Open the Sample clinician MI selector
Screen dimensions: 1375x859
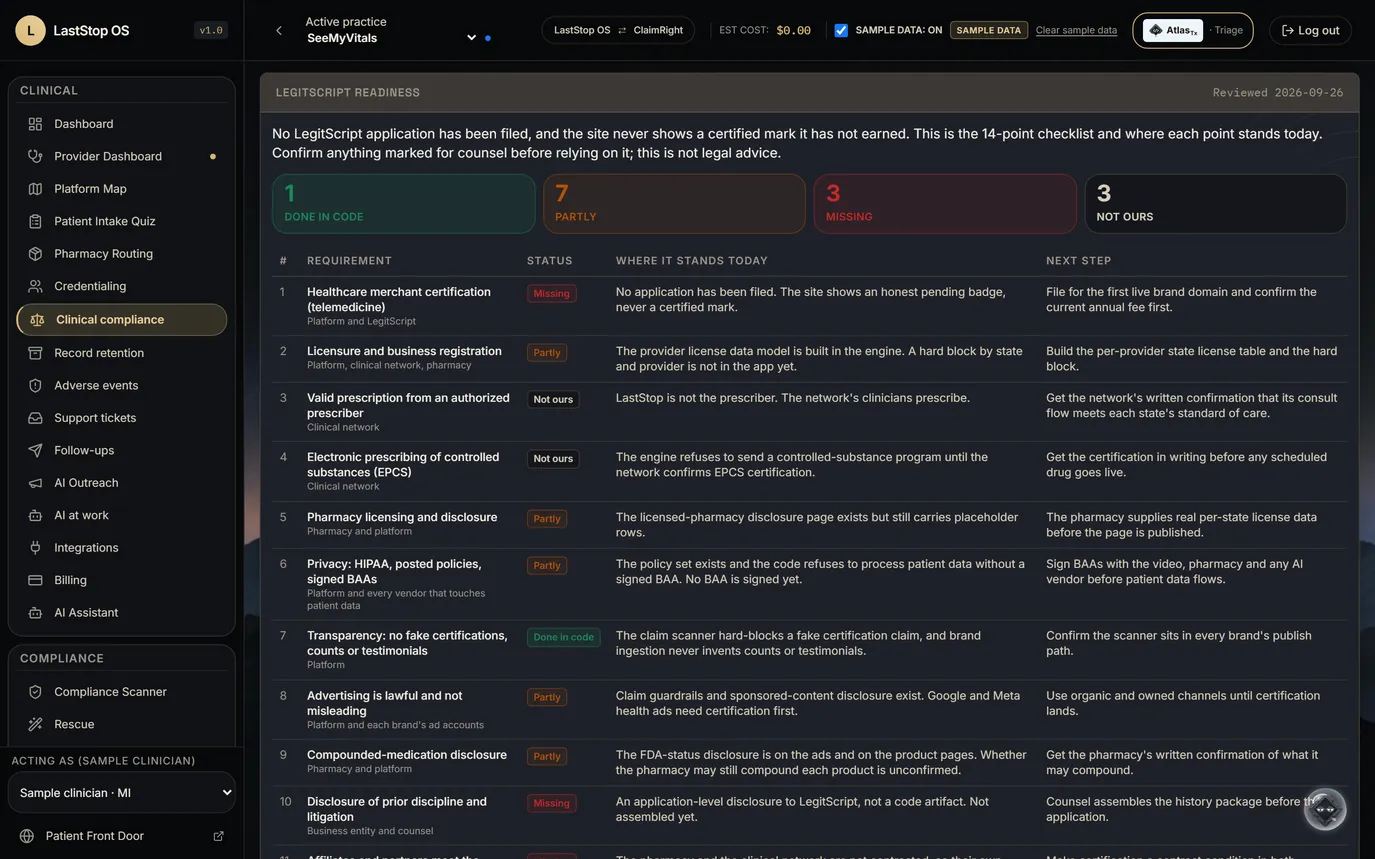(122, 793)
